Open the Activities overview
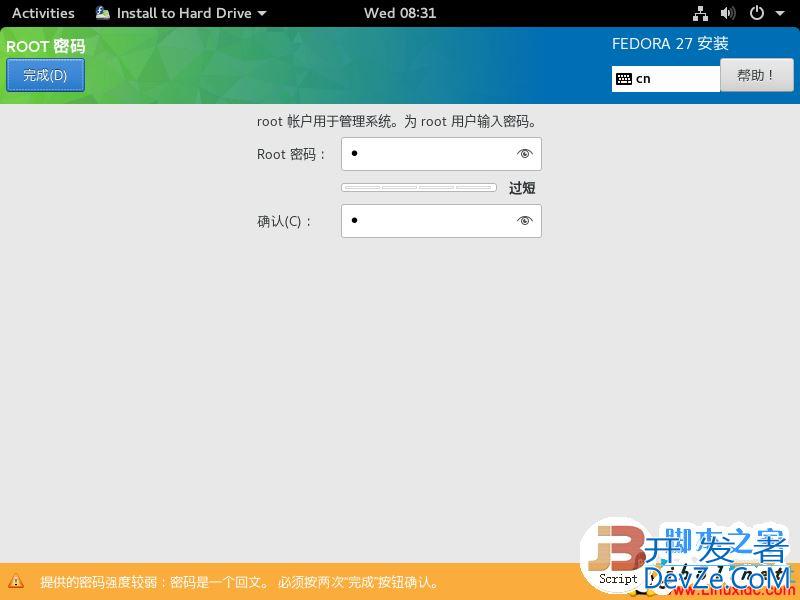This screenshot has width=800, height=600. pos(43,13)
